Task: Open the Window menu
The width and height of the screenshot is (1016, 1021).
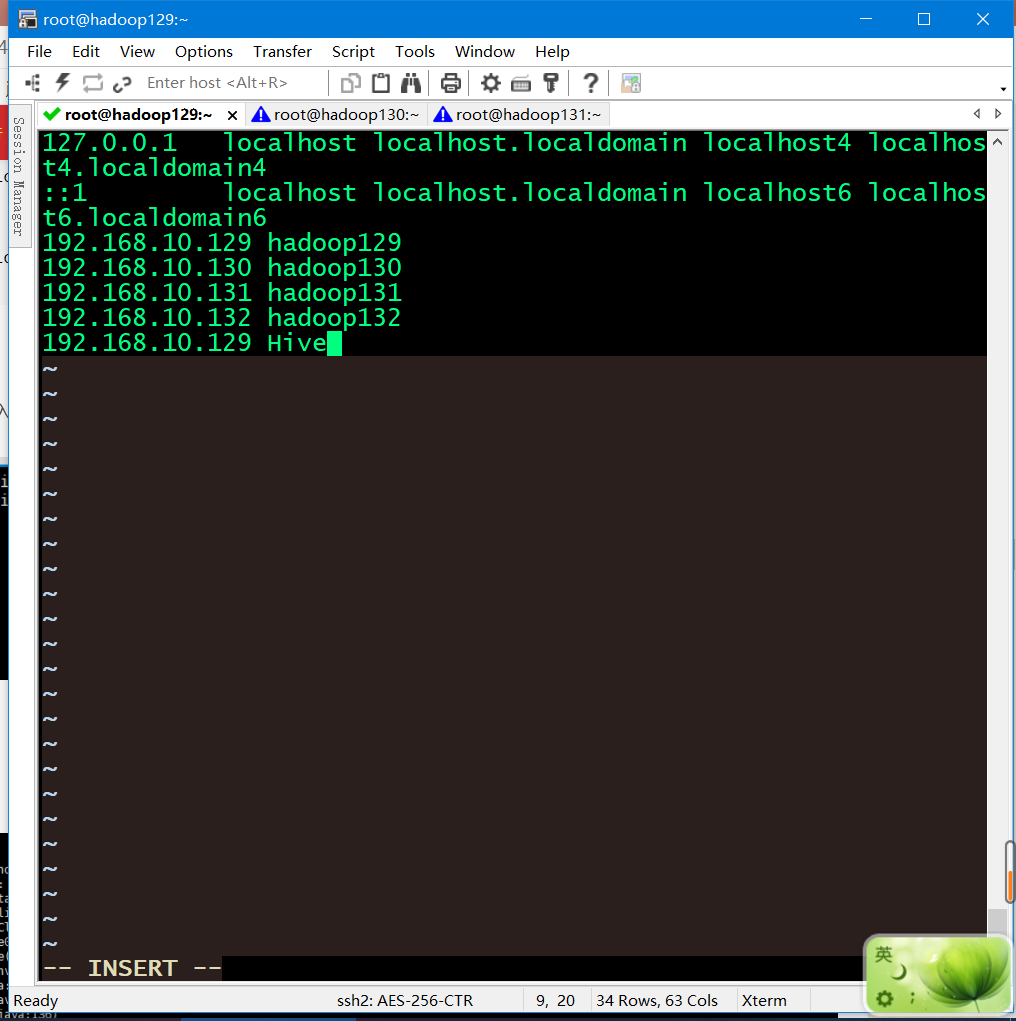Action: [x=485, y=51]
